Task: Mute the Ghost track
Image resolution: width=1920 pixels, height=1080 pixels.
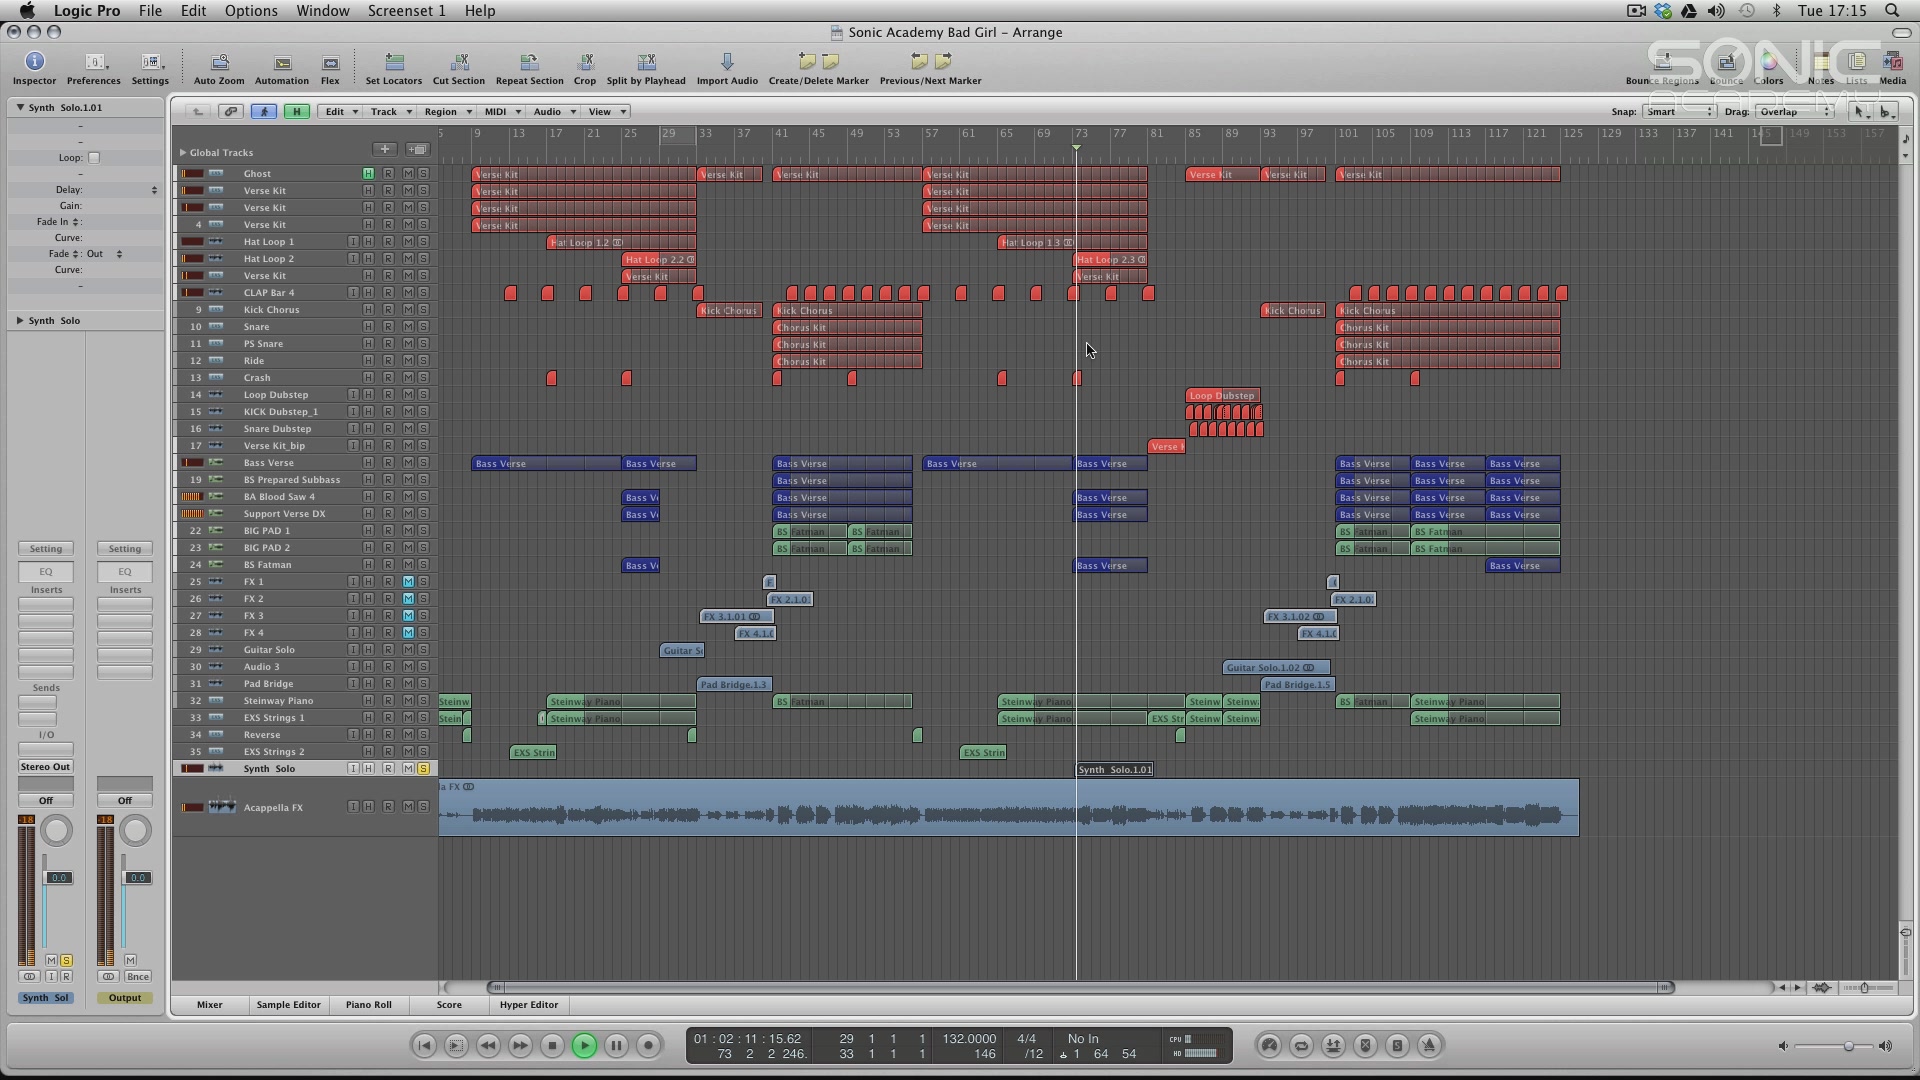Action: coord(408,174)
